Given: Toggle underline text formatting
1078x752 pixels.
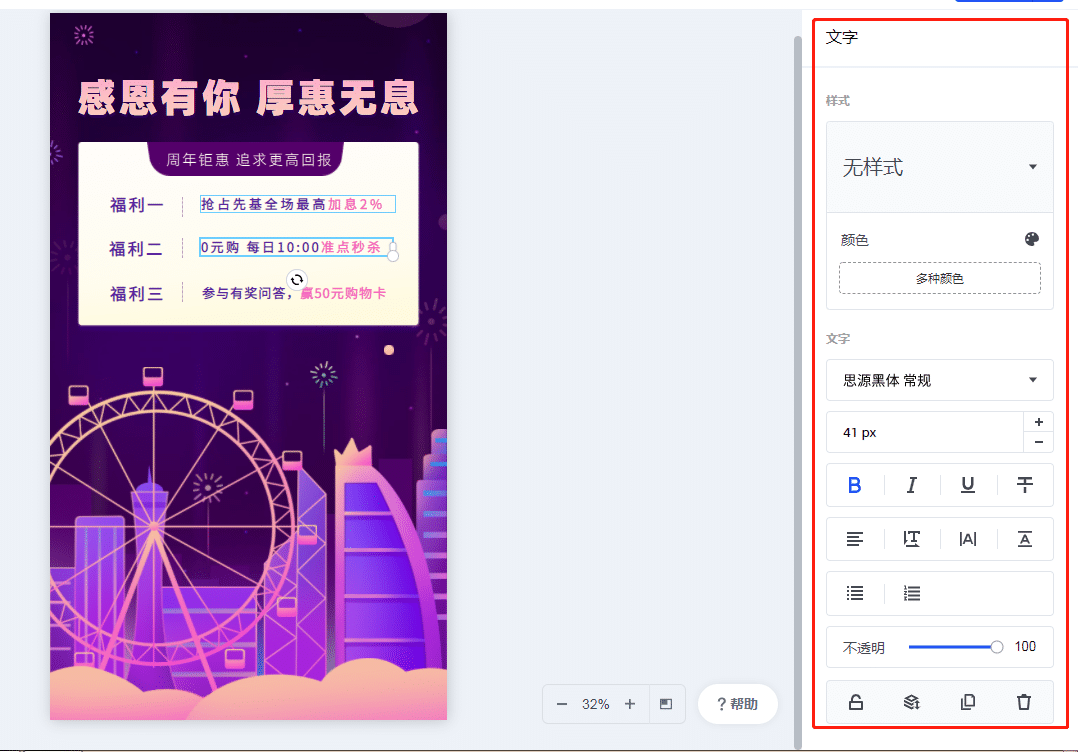Looking at the screenshot, I should [968, 485].
